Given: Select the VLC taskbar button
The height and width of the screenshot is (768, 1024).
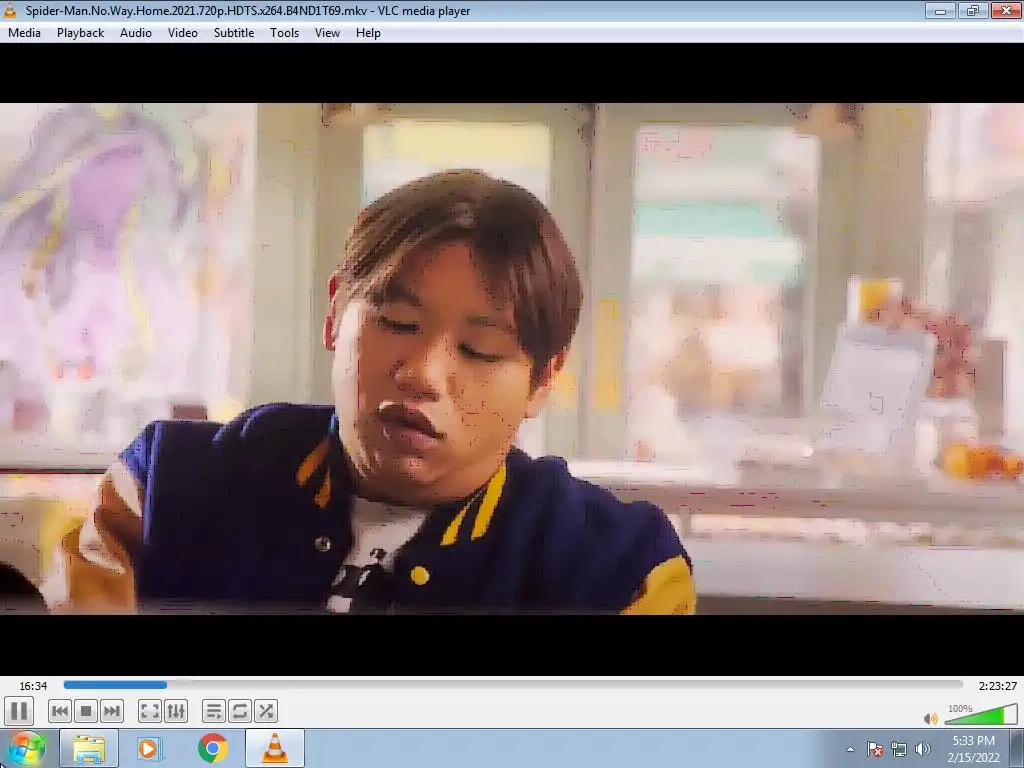Looking at the screenshot, I should [275, 748].
